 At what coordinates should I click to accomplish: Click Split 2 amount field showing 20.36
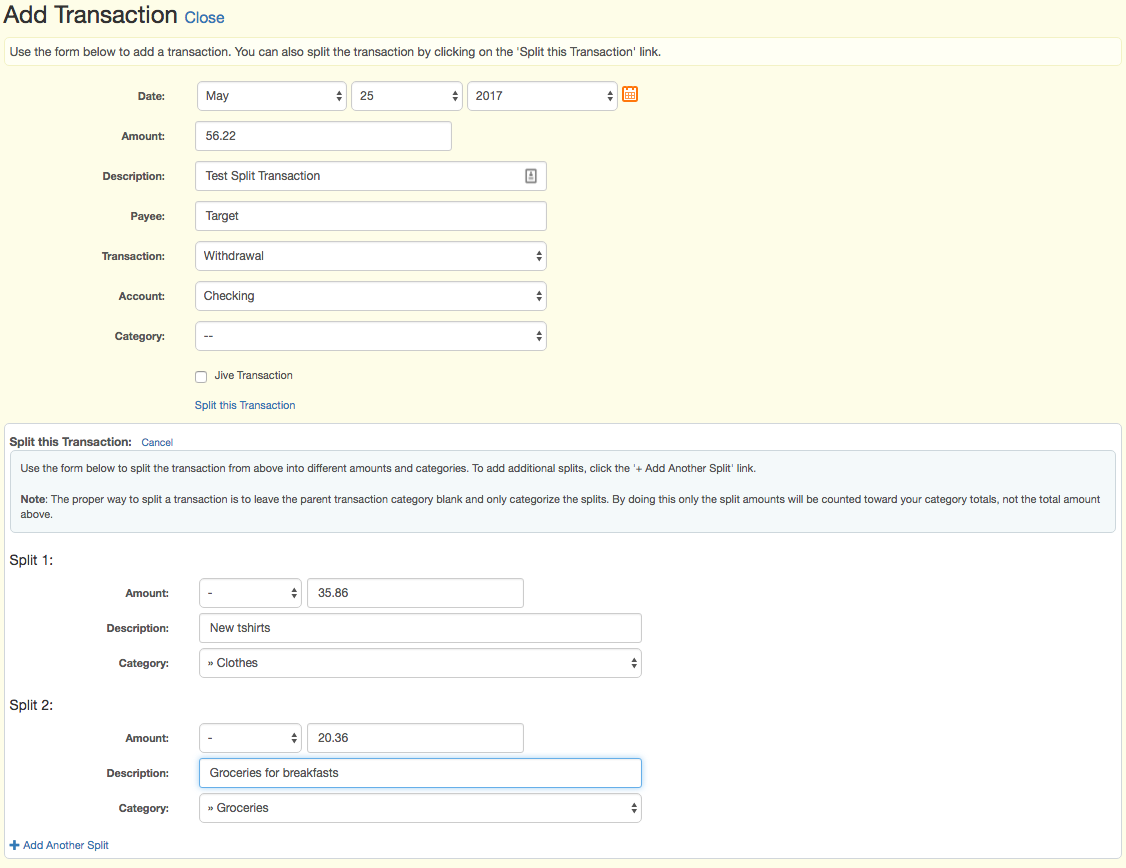coord(415,738)
